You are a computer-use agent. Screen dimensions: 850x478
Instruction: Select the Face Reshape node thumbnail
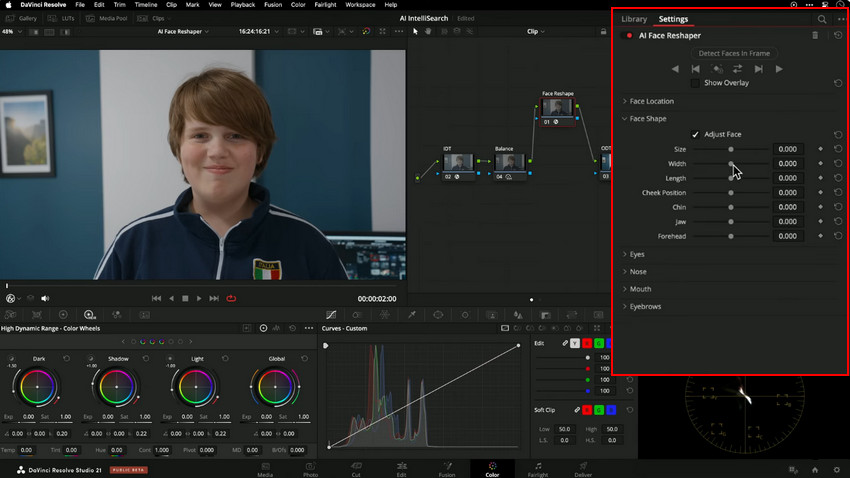[557, 107]
